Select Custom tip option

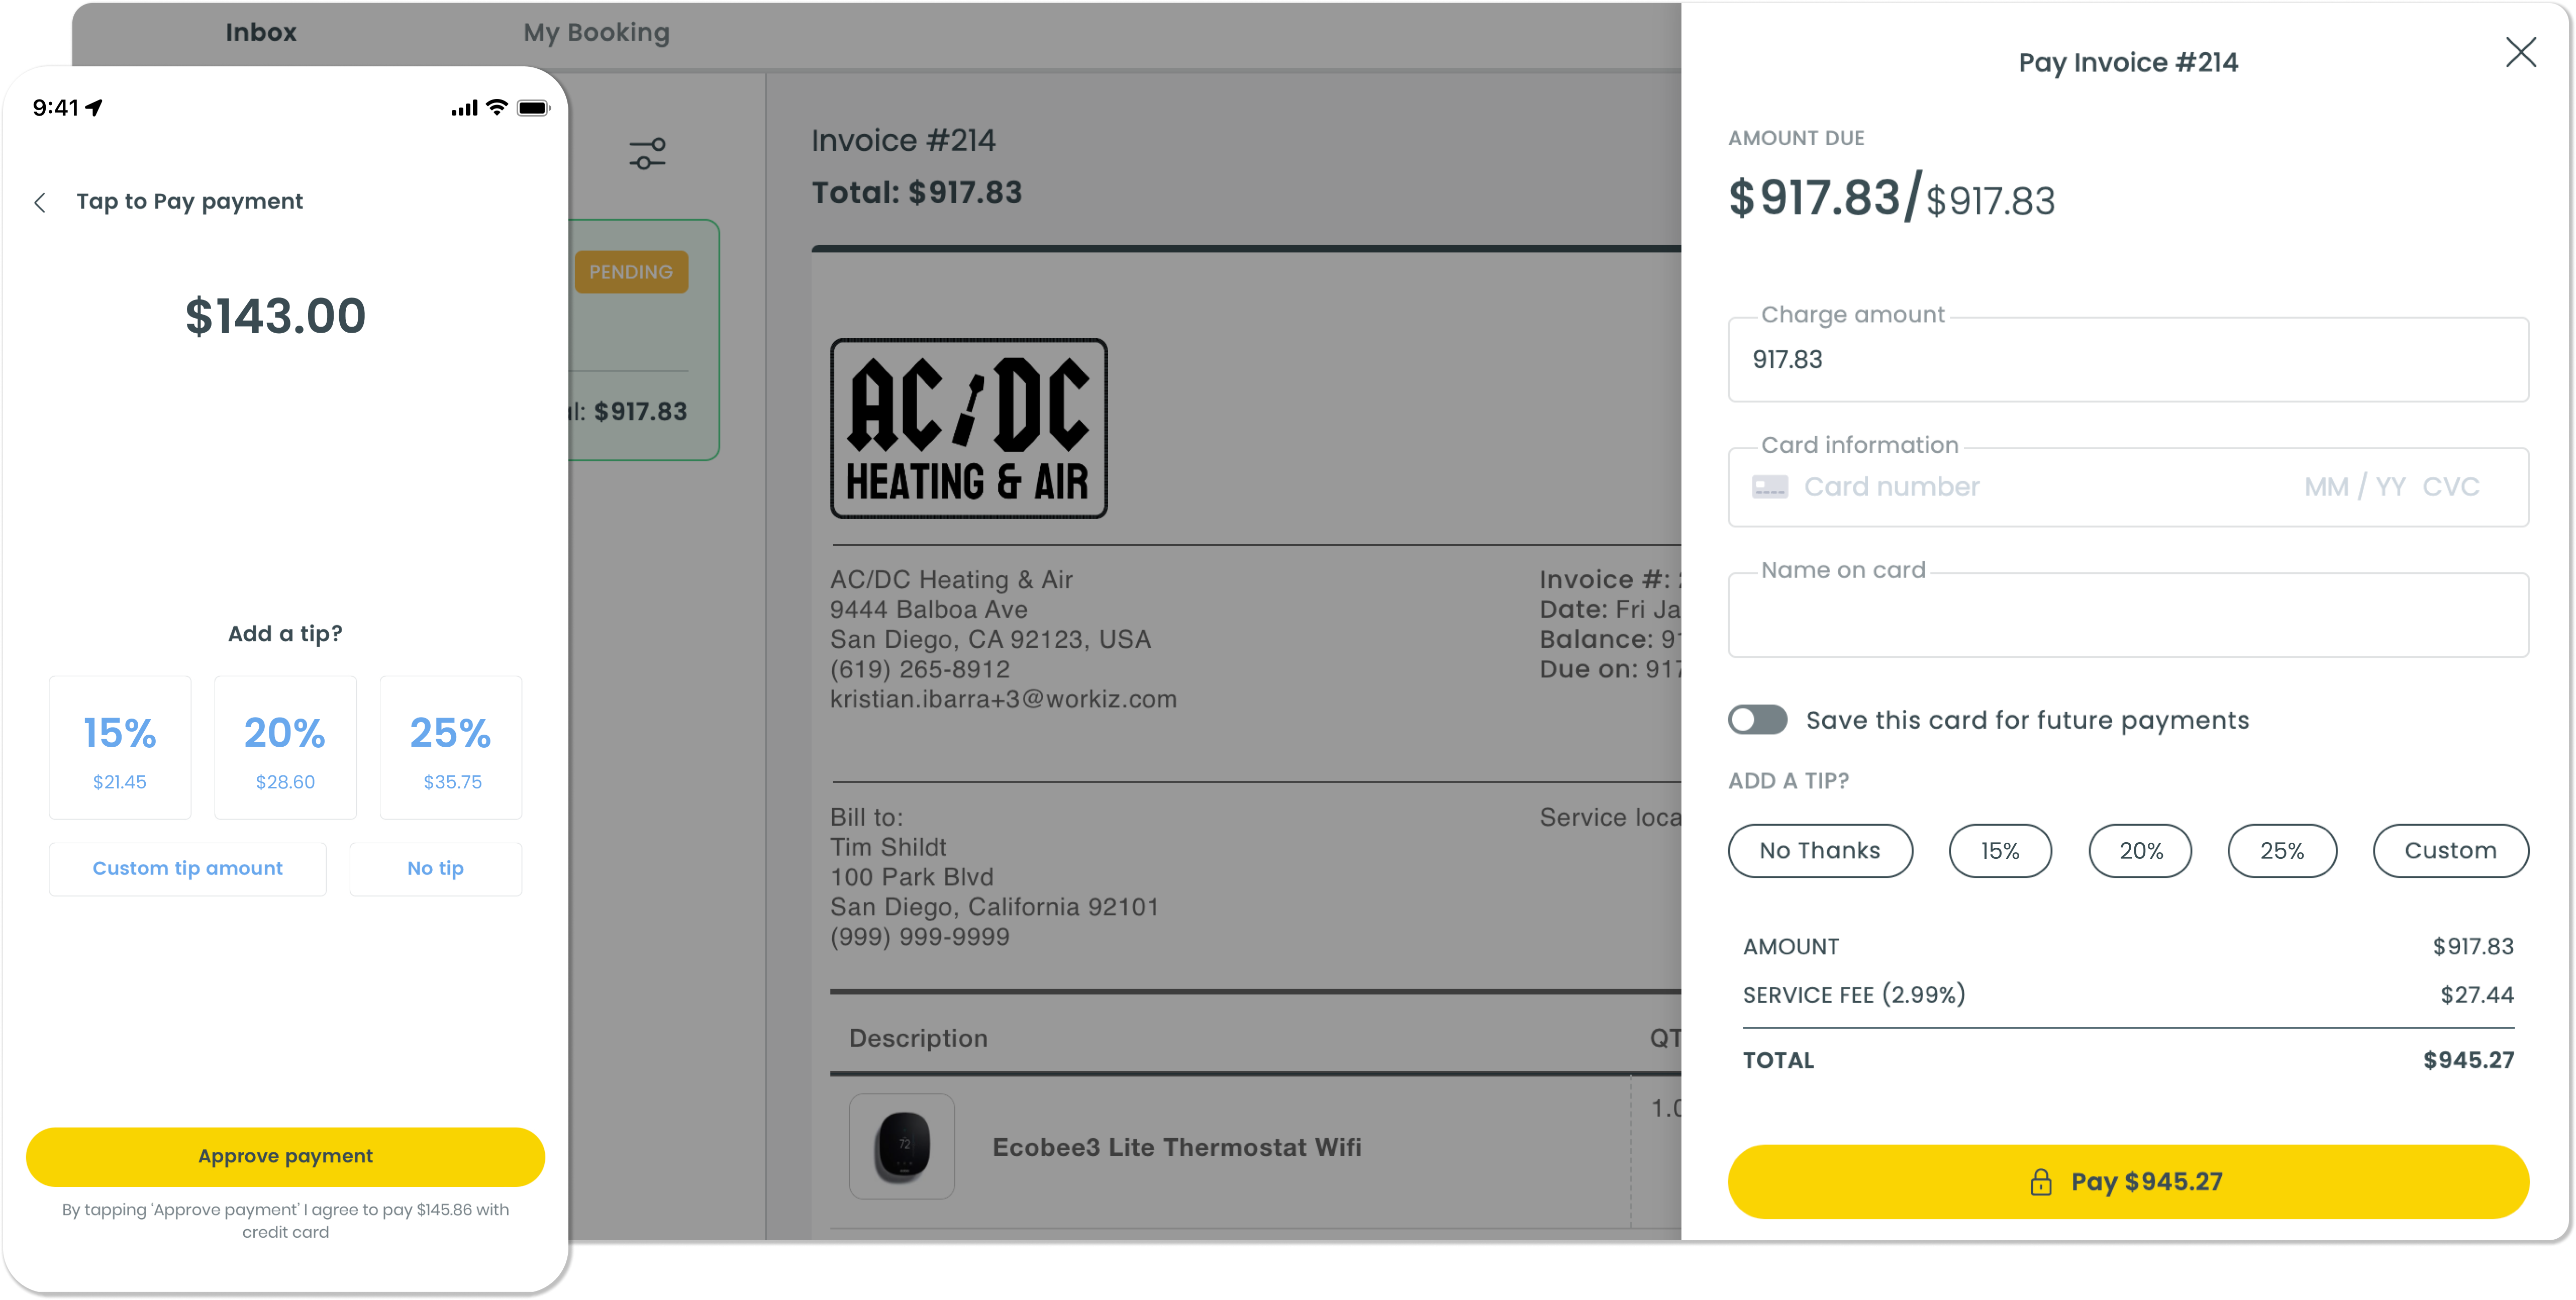click(x=2449, y=851)
